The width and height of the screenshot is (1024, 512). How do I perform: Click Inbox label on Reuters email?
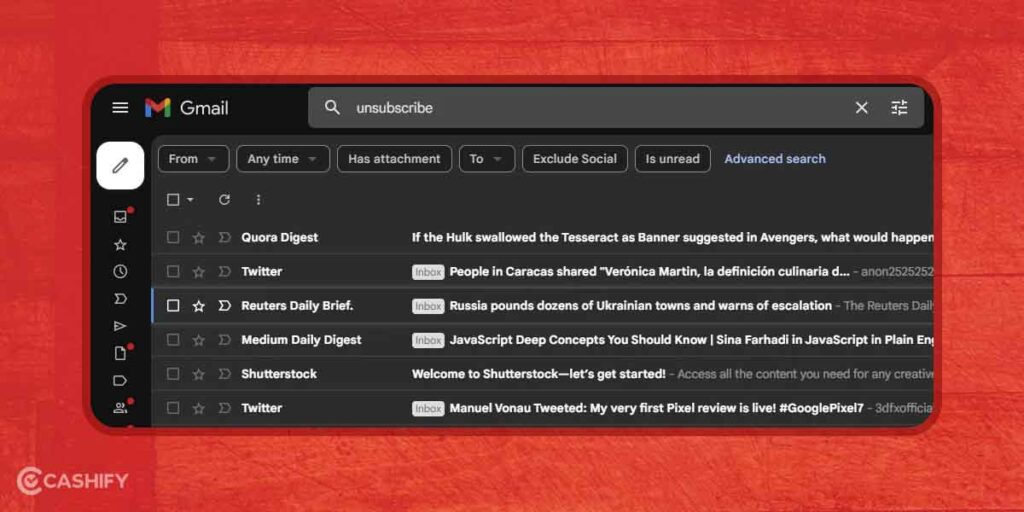(x=428, y=306)
